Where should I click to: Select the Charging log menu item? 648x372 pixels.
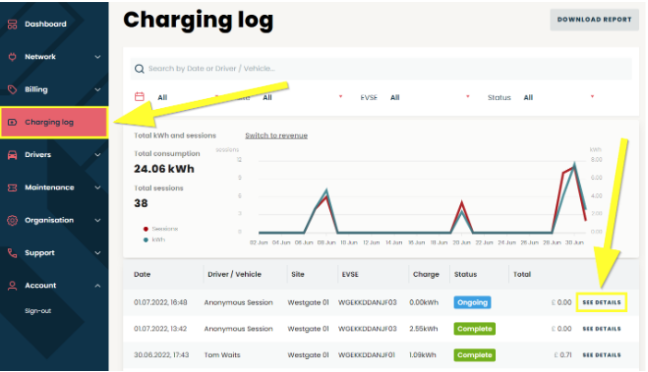tap(54, 122)
